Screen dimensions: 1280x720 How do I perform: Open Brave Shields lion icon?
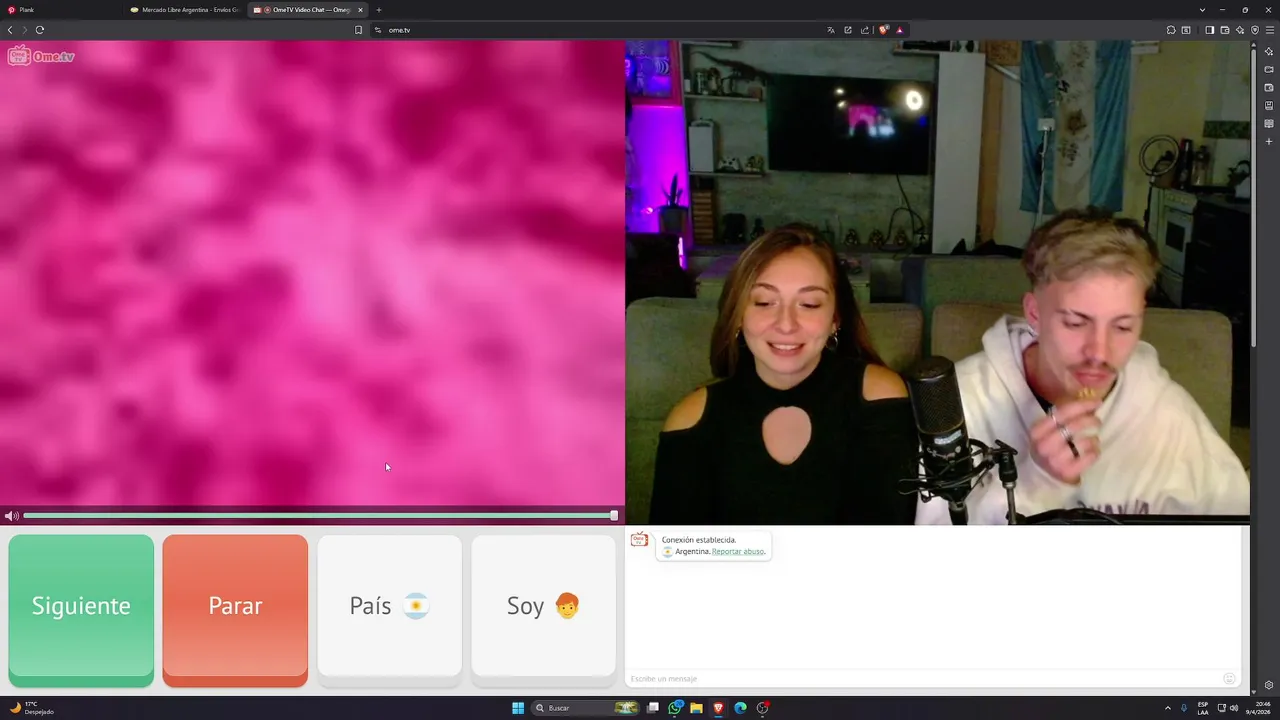click(x=884, y=30)
